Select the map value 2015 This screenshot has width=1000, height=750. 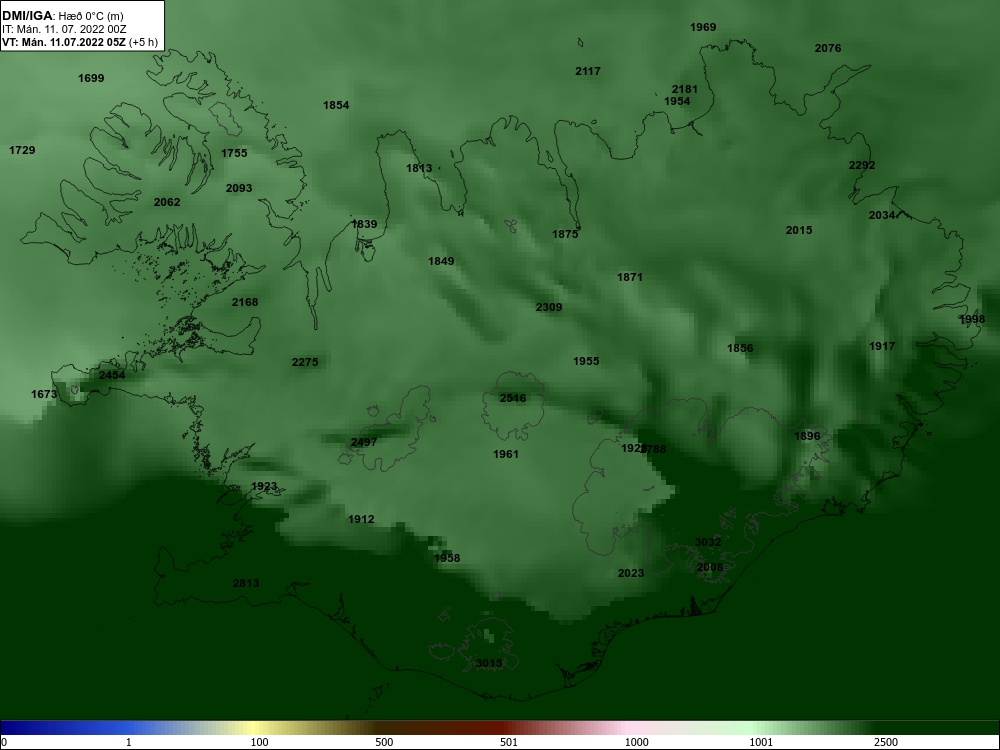tap(799, 230)
